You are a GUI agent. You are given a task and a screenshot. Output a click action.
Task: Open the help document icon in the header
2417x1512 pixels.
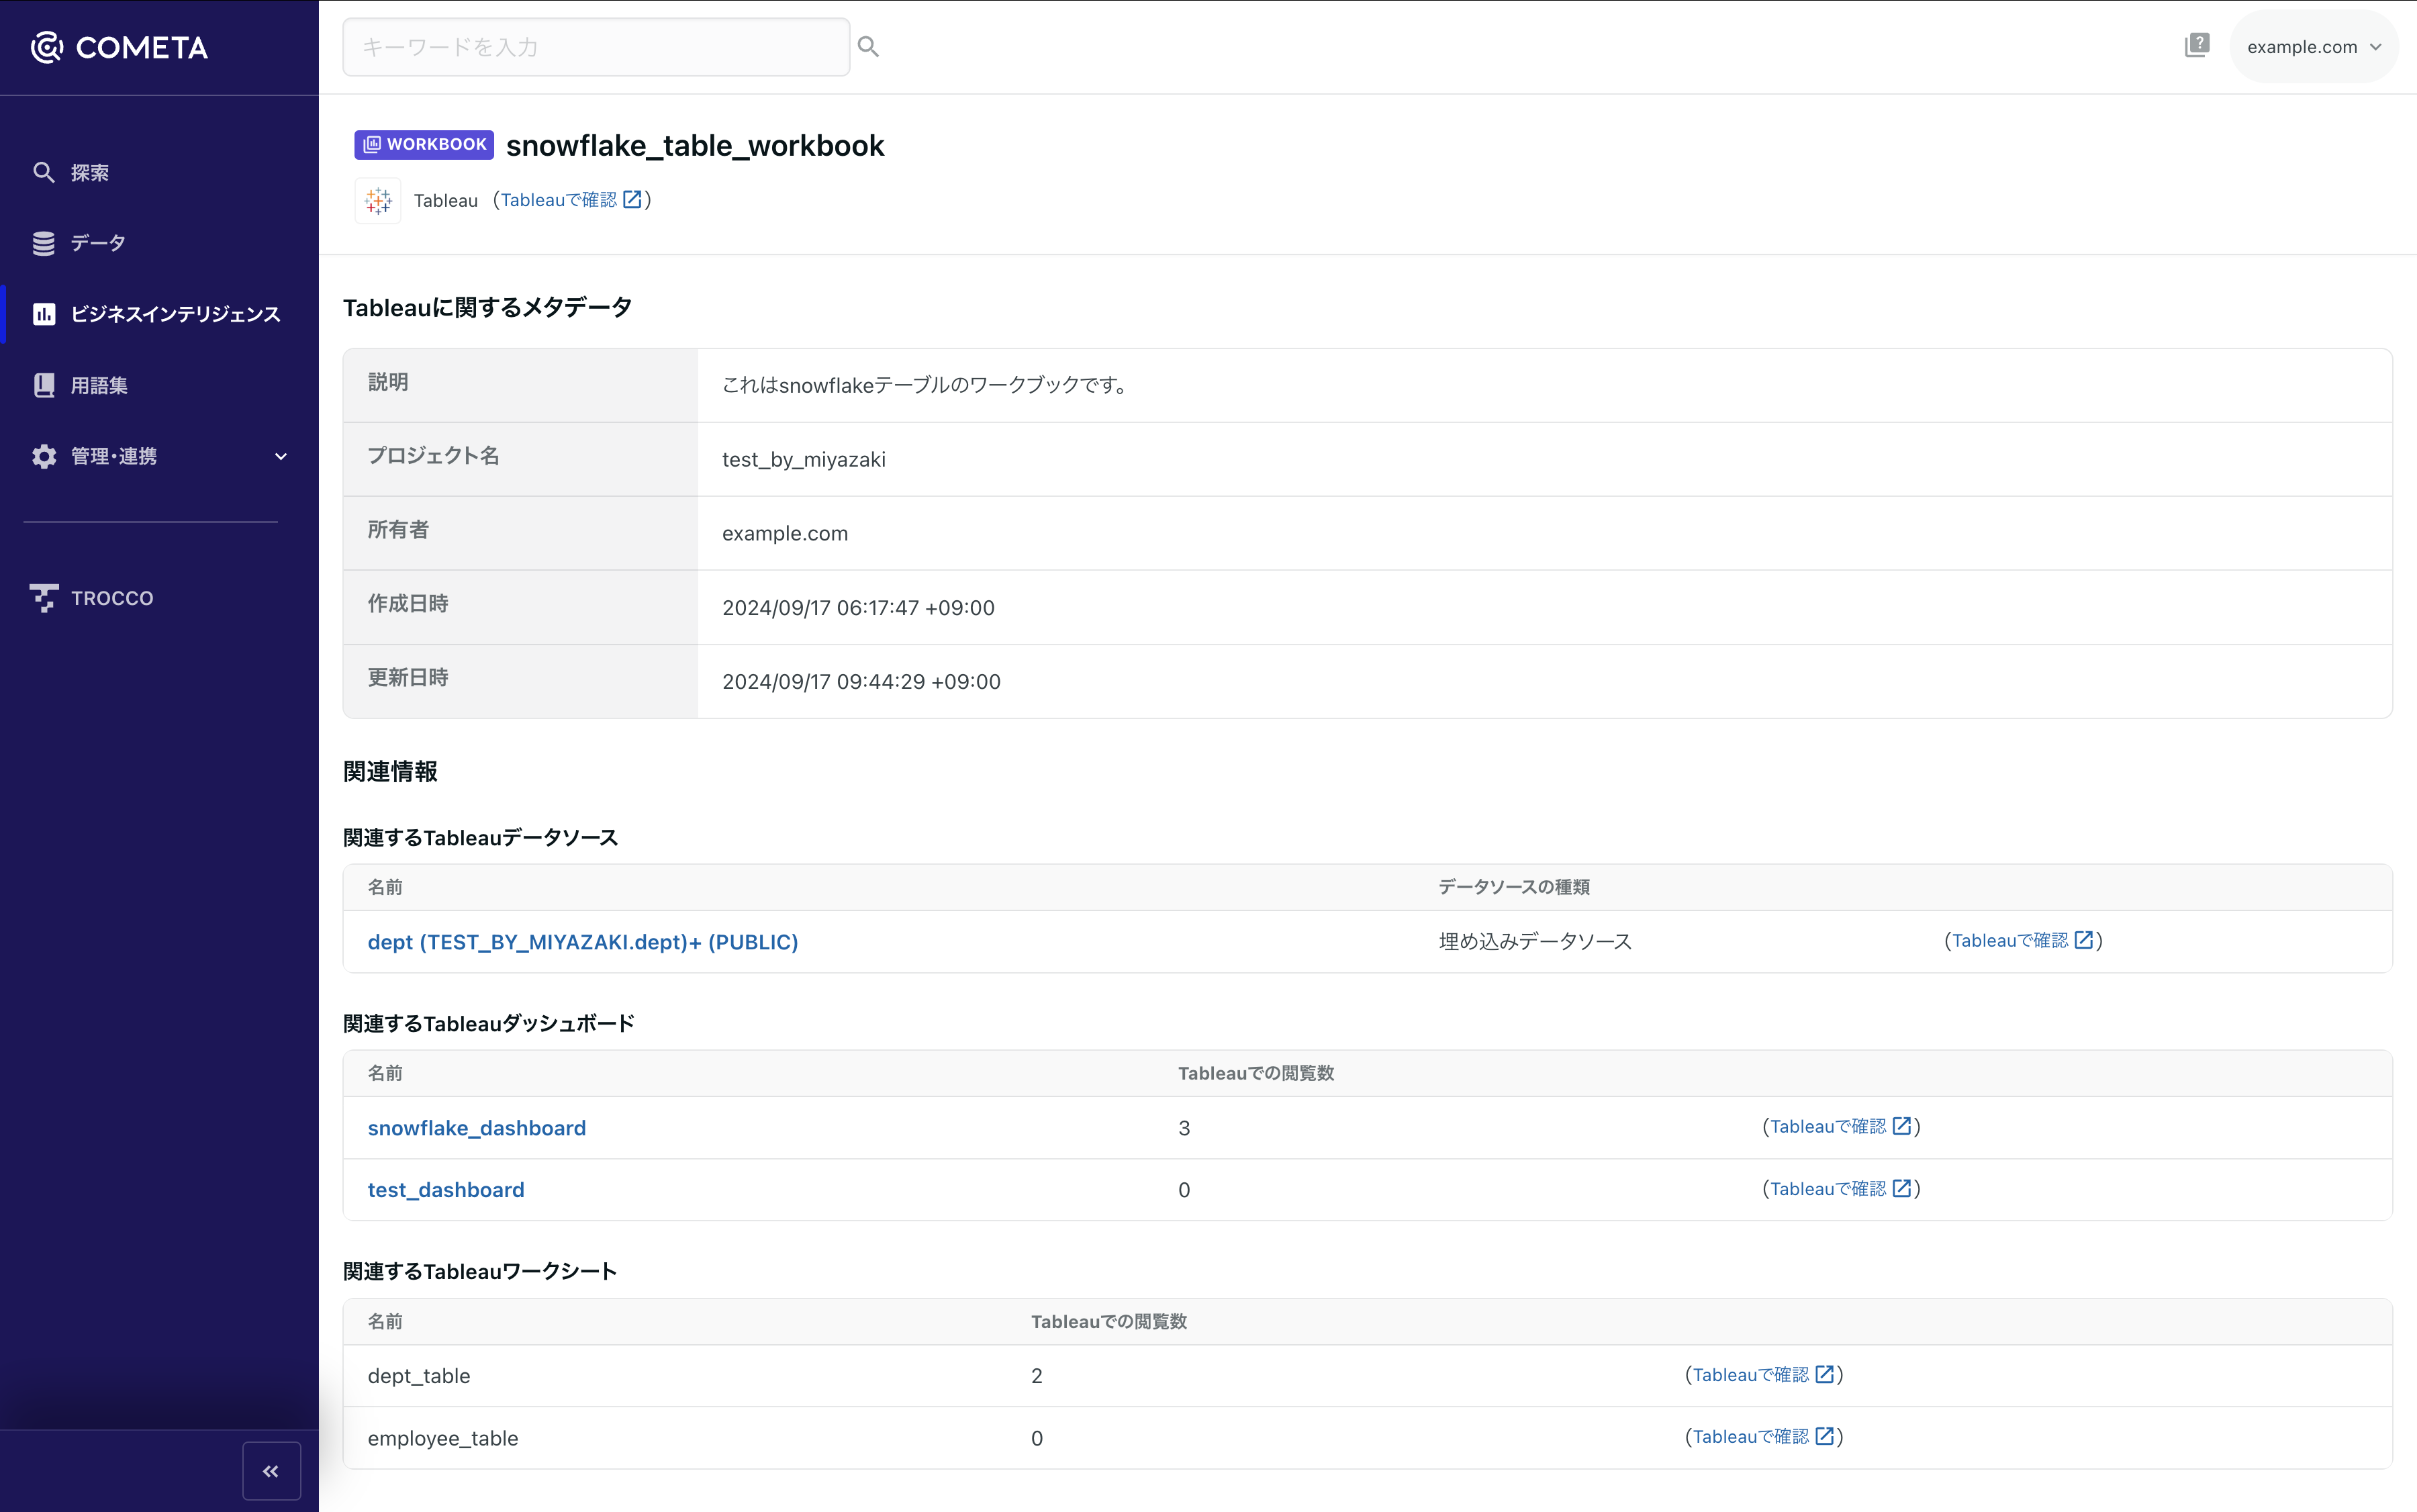point(2197,45)
